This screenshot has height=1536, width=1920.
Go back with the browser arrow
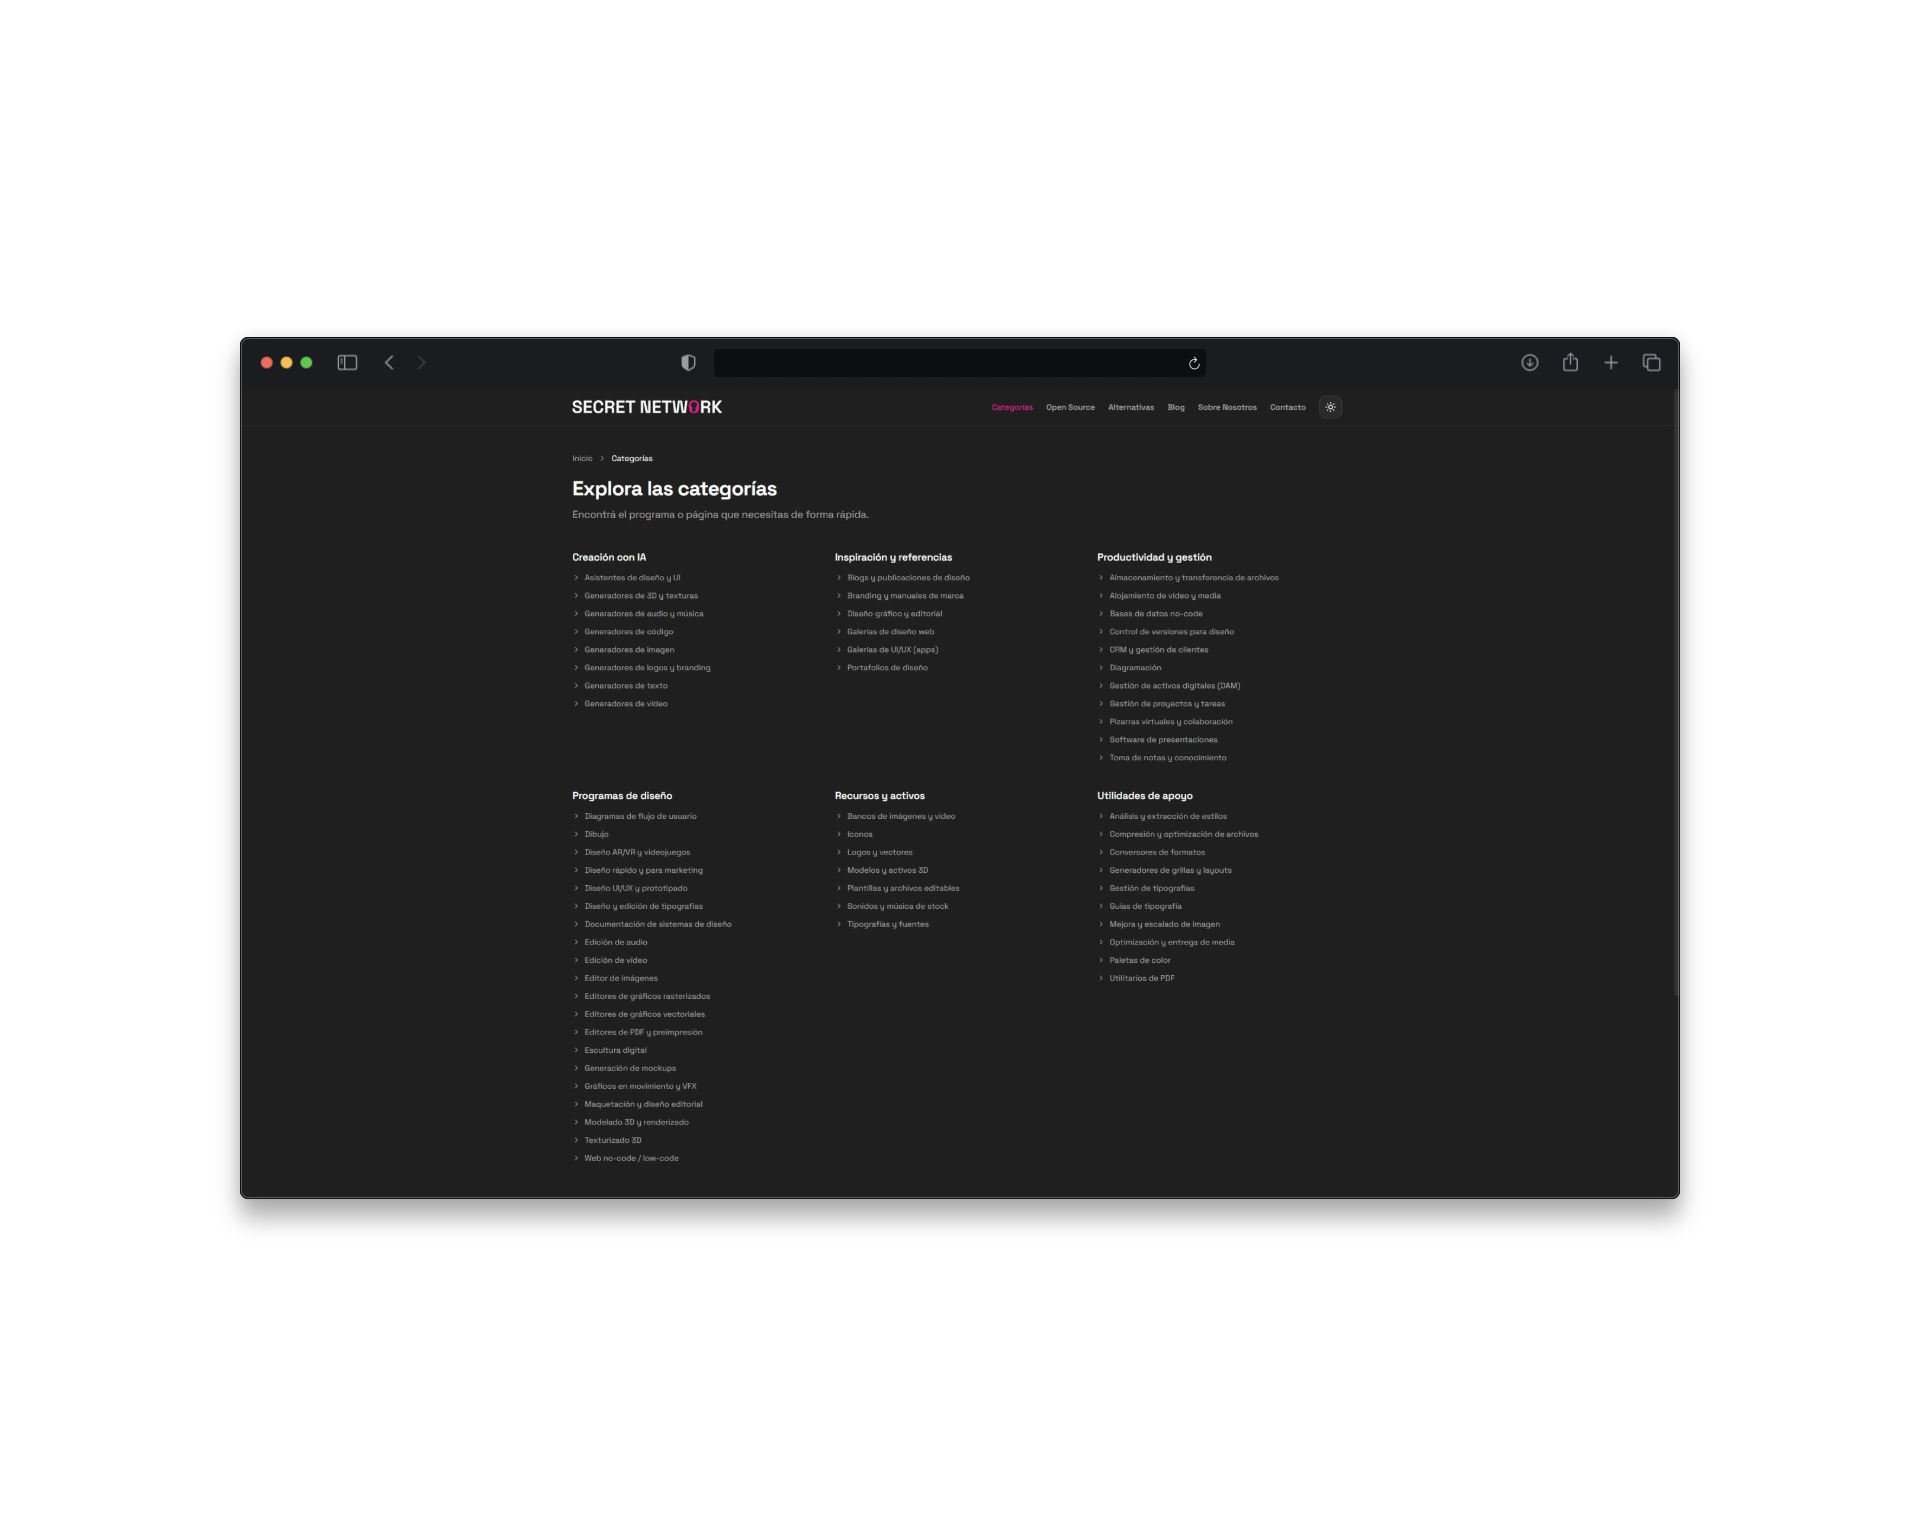click(389, 363)
